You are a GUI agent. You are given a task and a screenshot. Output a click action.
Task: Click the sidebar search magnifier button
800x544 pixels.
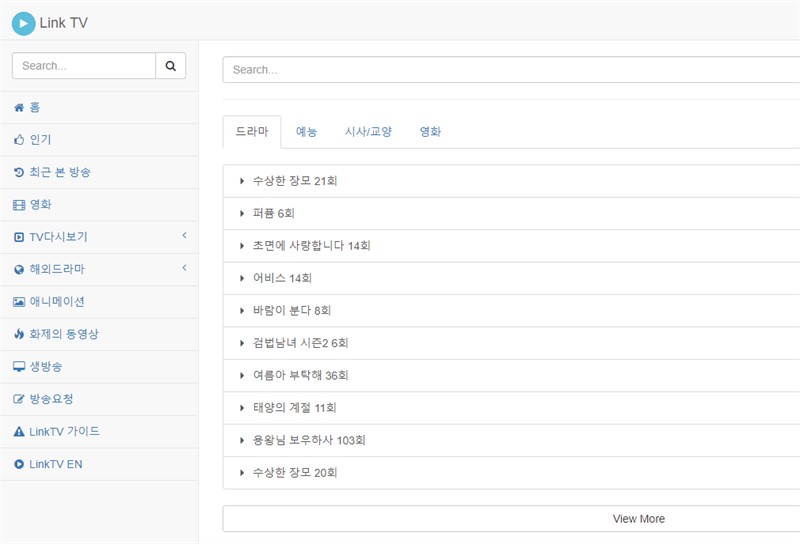click(170, 66)
